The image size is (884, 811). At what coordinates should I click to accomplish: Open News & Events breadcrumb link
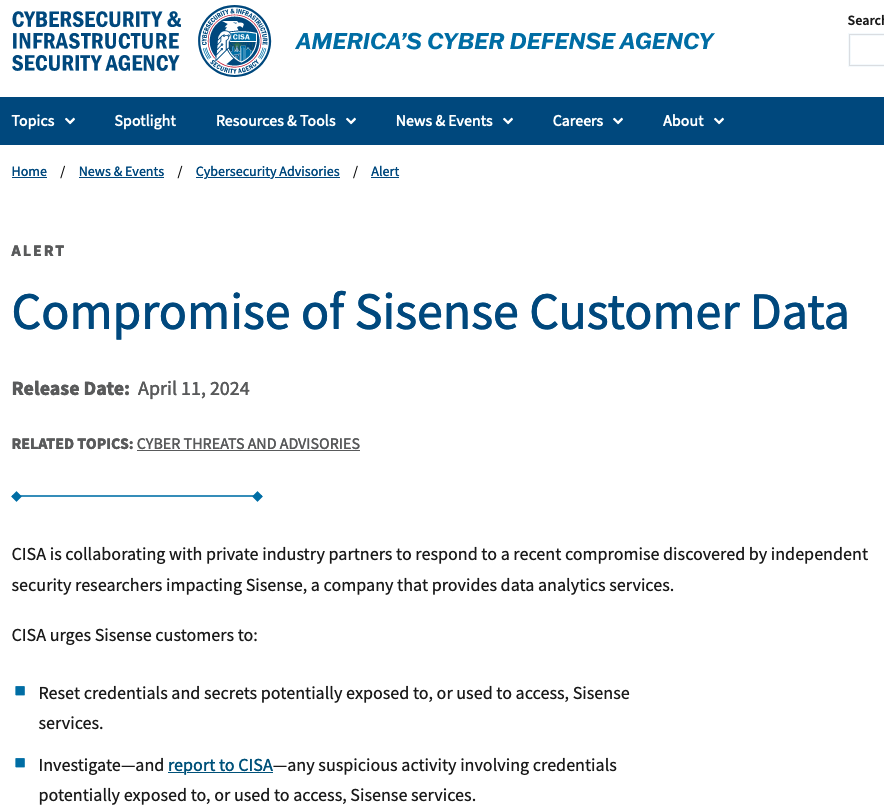click(x=121, y=171)
